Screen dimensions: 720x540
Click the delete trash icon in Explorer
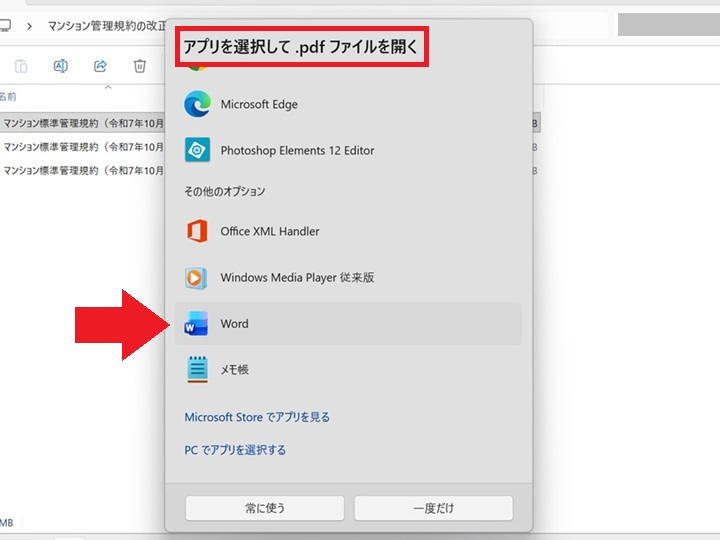(140, 66)
